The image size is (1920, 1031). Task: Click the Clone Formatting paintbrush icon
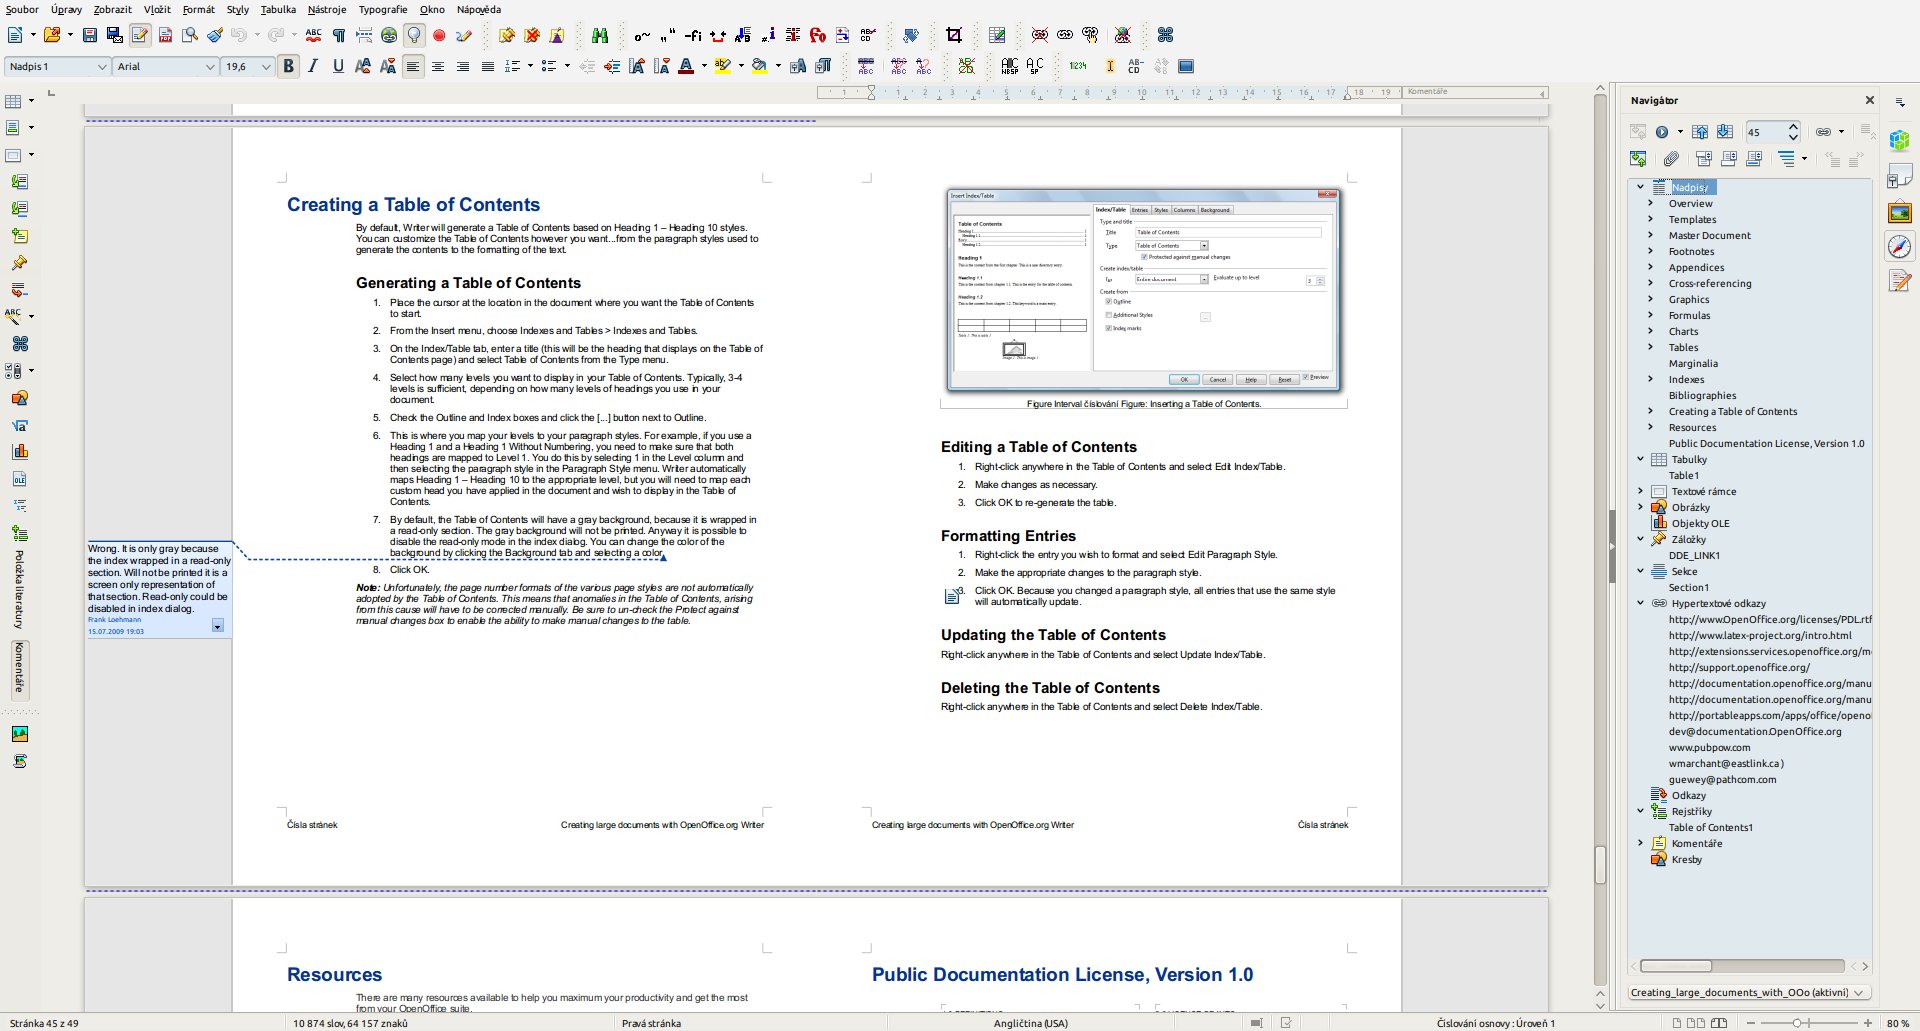(x=215, y=35)
